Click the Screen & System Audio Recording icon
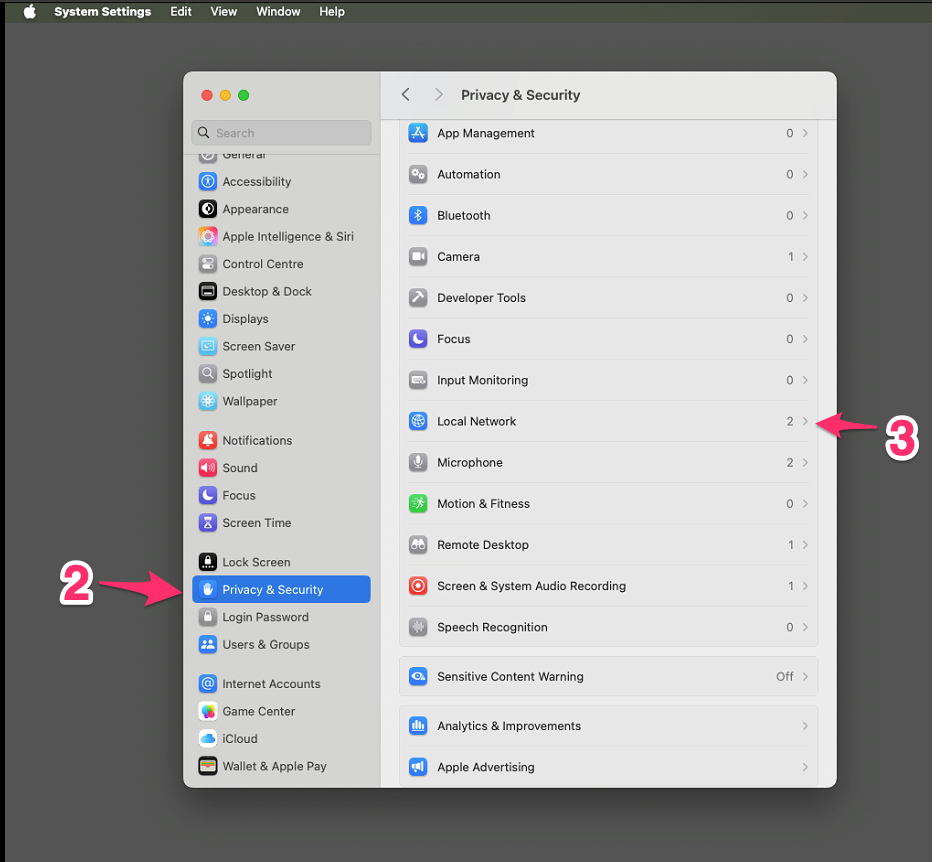 click(418, 586)
